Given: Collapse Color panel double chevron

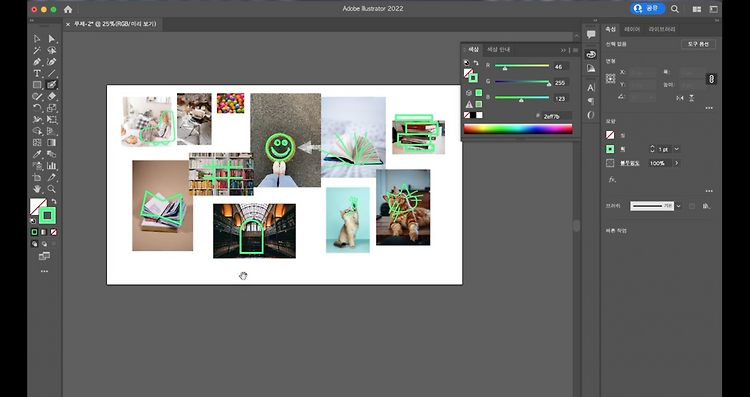Looking at the screenshot, I should [x=563, y=50].
